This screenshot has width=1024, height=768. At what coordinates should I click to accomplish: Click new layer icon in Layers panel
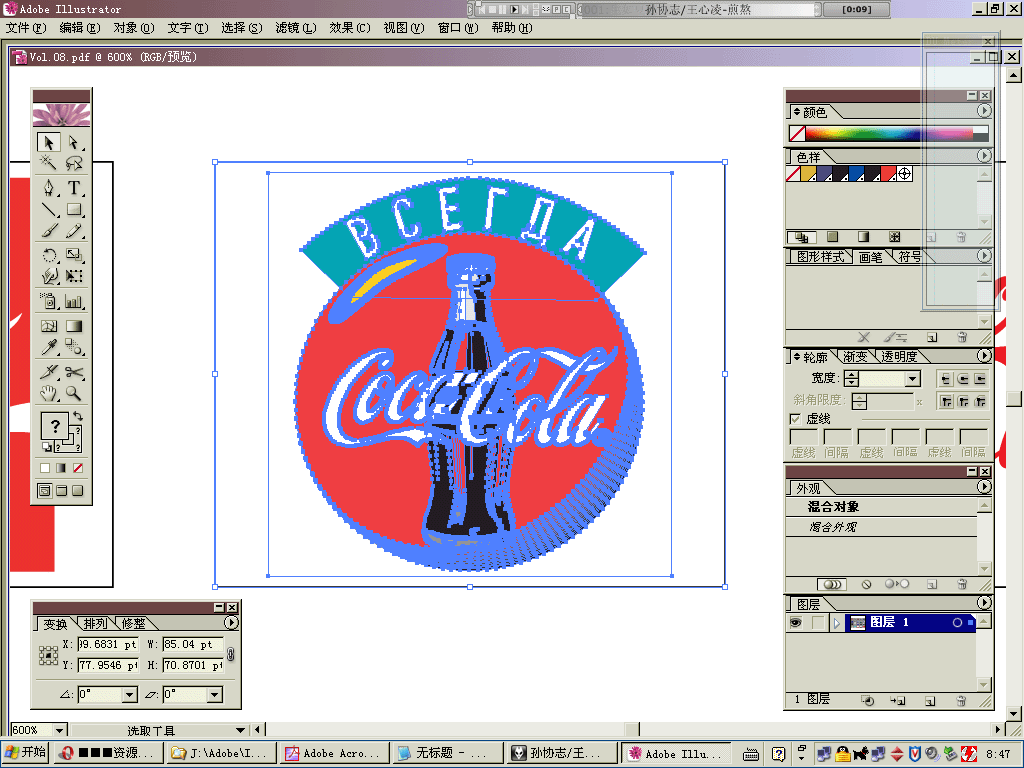[x=930, y=701]
